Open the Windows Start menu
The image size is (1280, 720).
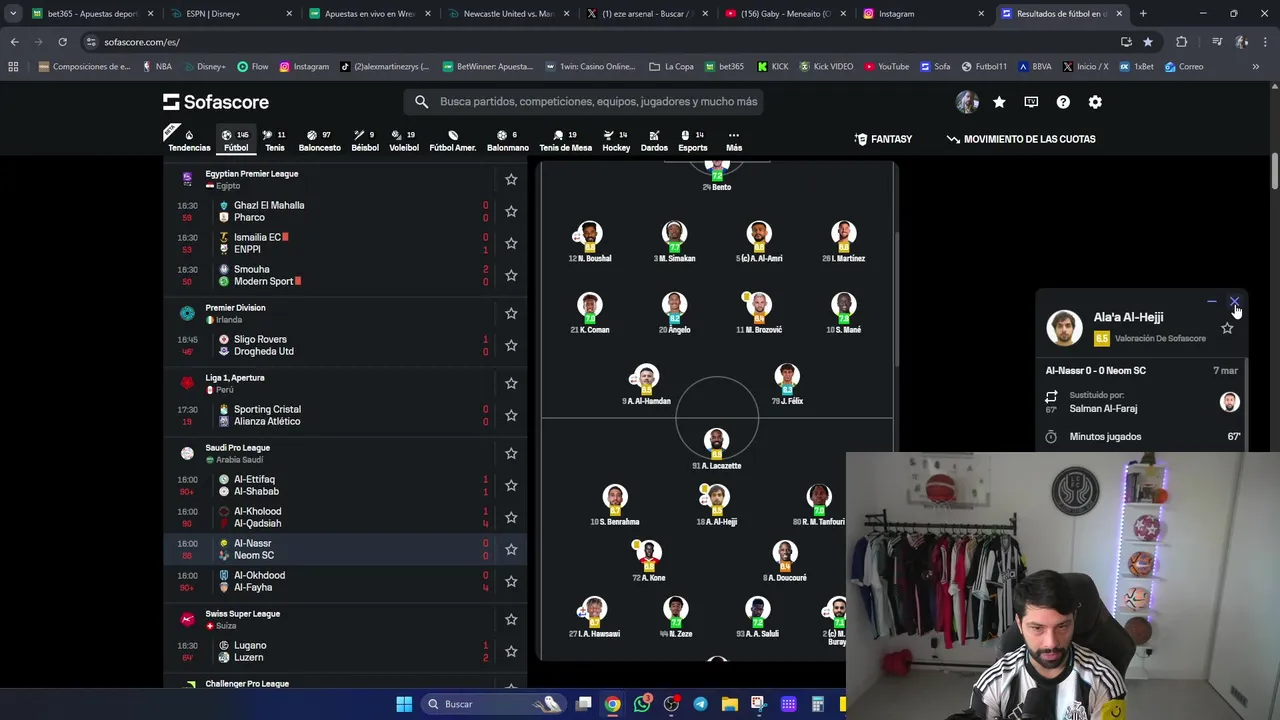pos(404,704)
